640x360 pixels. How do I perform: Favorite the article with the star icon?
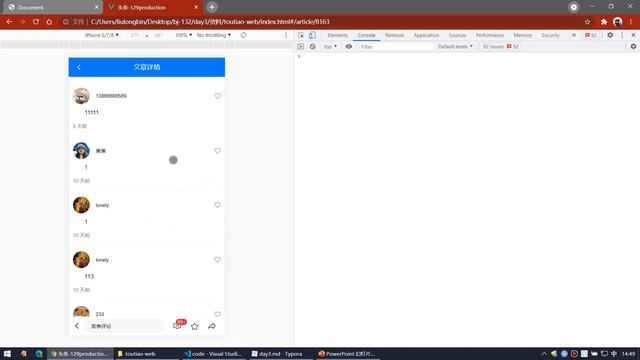(195, 326)
